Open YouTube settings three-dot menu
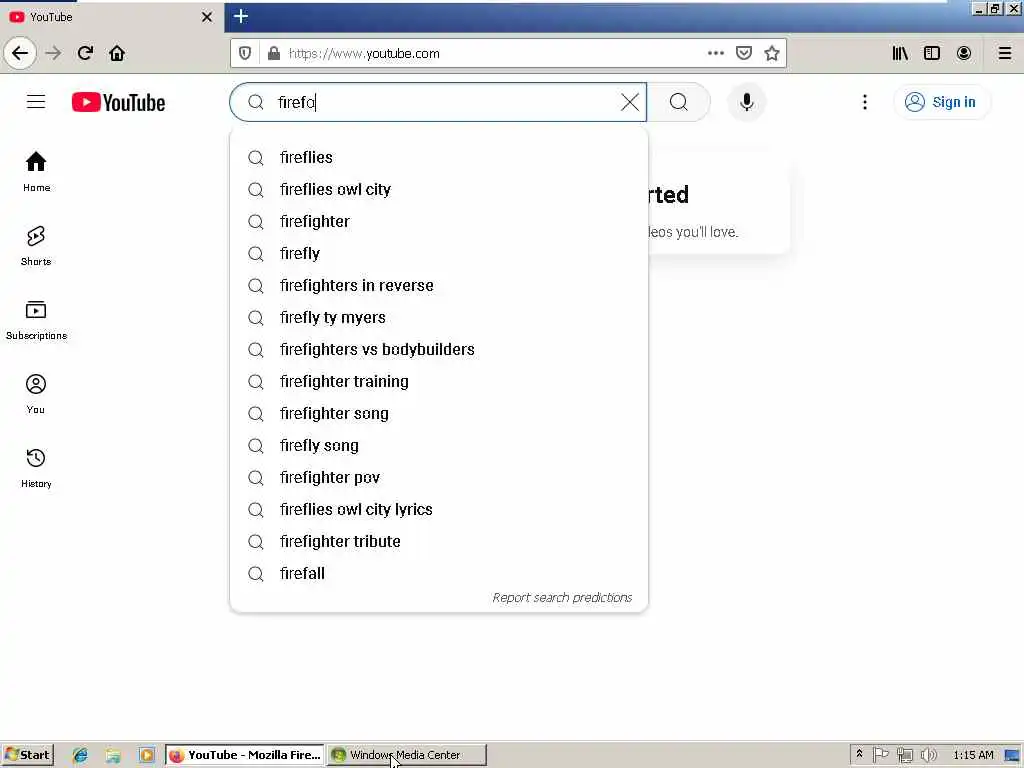Screen dimensions: 1024x768 pos(865,102)
